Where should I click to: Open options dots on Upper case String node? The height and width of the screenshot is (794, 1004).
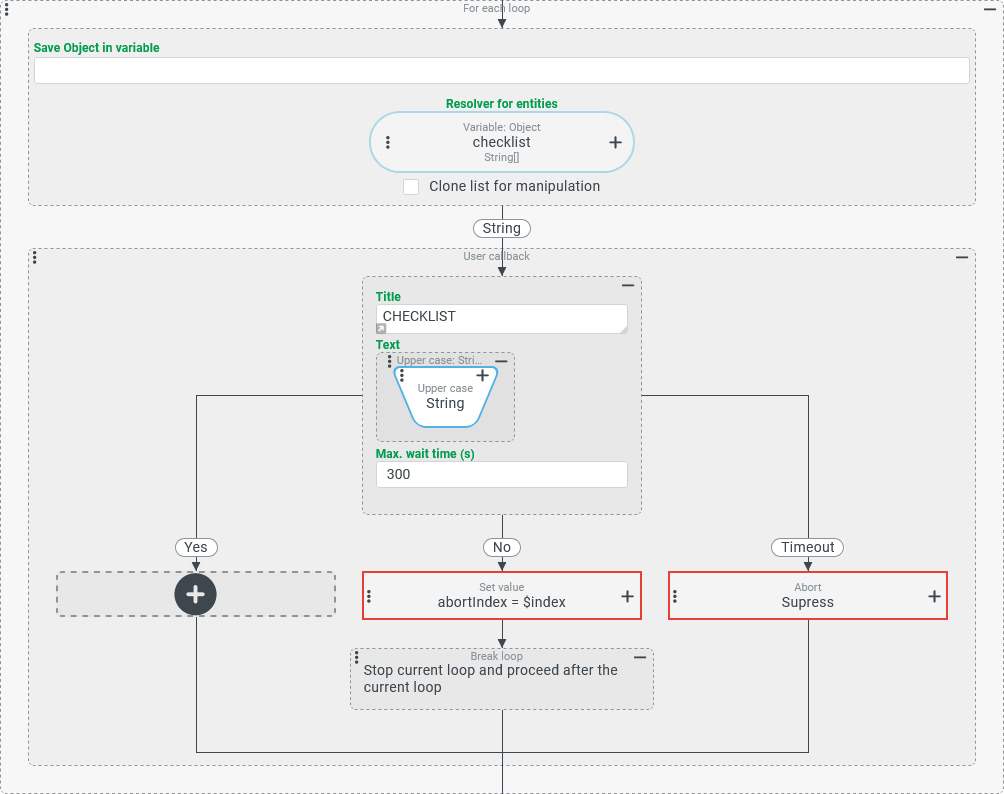(402, 375)
